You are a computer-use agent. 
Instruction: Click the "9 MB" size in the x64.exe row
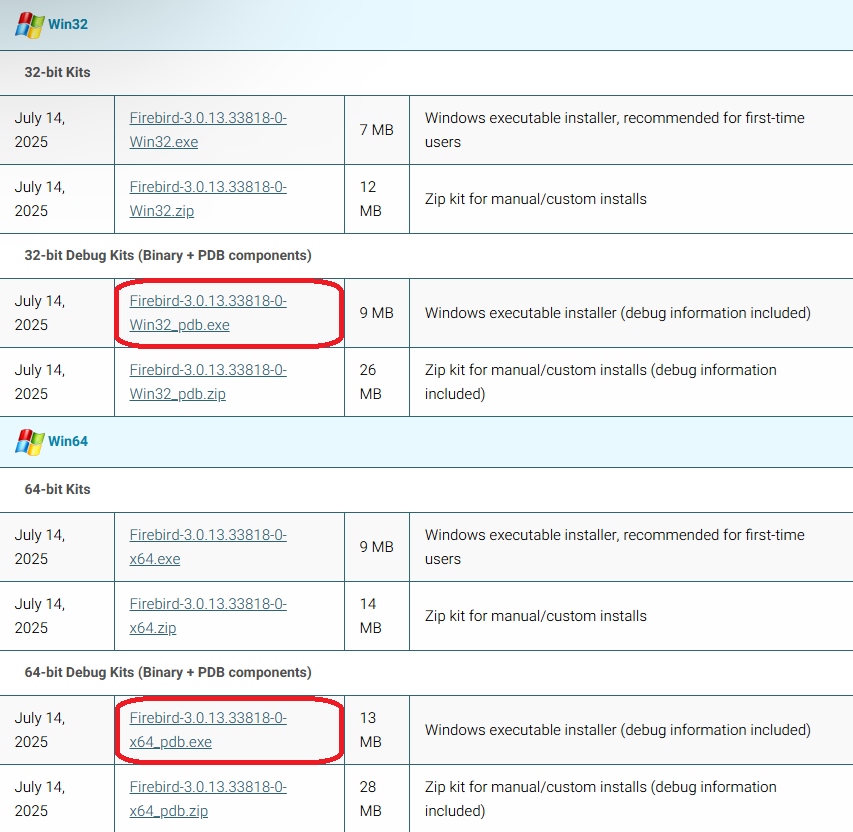(x=376, y=547)
